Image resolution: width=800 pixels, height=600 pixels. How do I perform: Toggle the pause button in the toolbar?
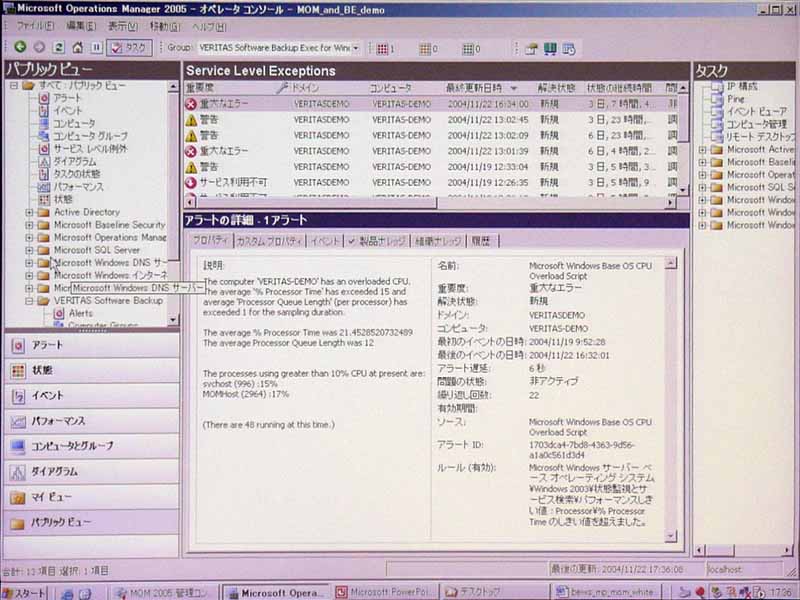click(x=96, y=47)
